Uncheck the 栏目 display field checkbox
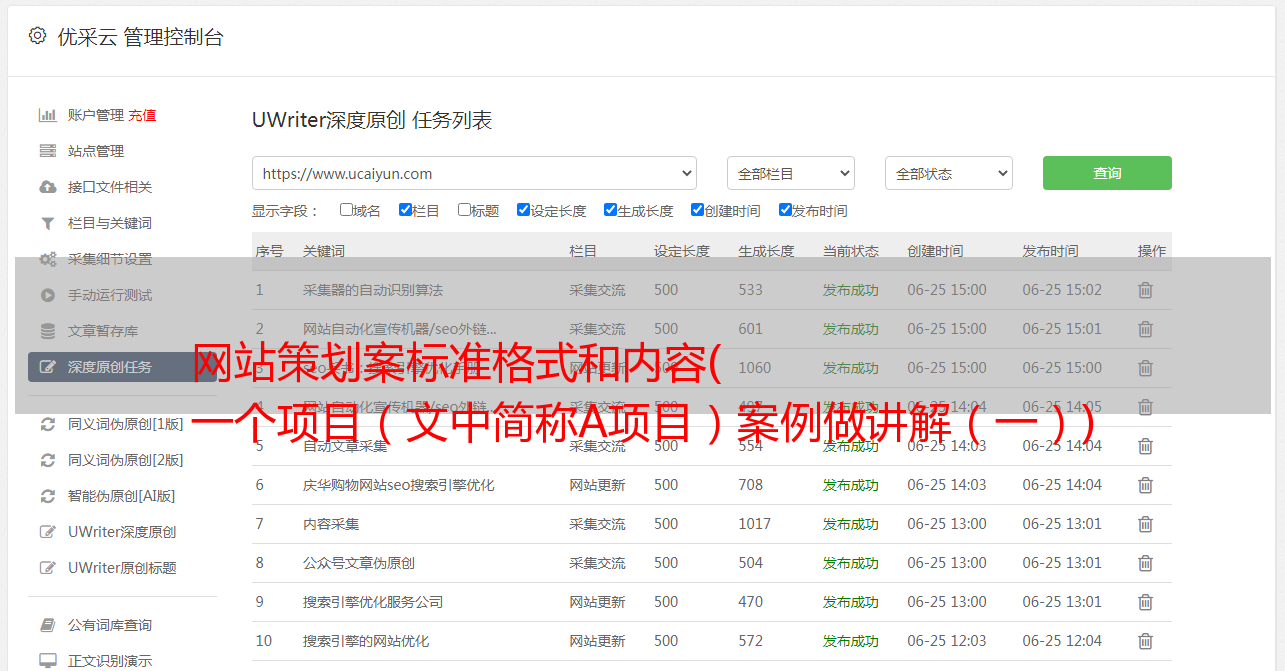The height and width of the screenshot is (671, 1285). [x=405, y=210]
